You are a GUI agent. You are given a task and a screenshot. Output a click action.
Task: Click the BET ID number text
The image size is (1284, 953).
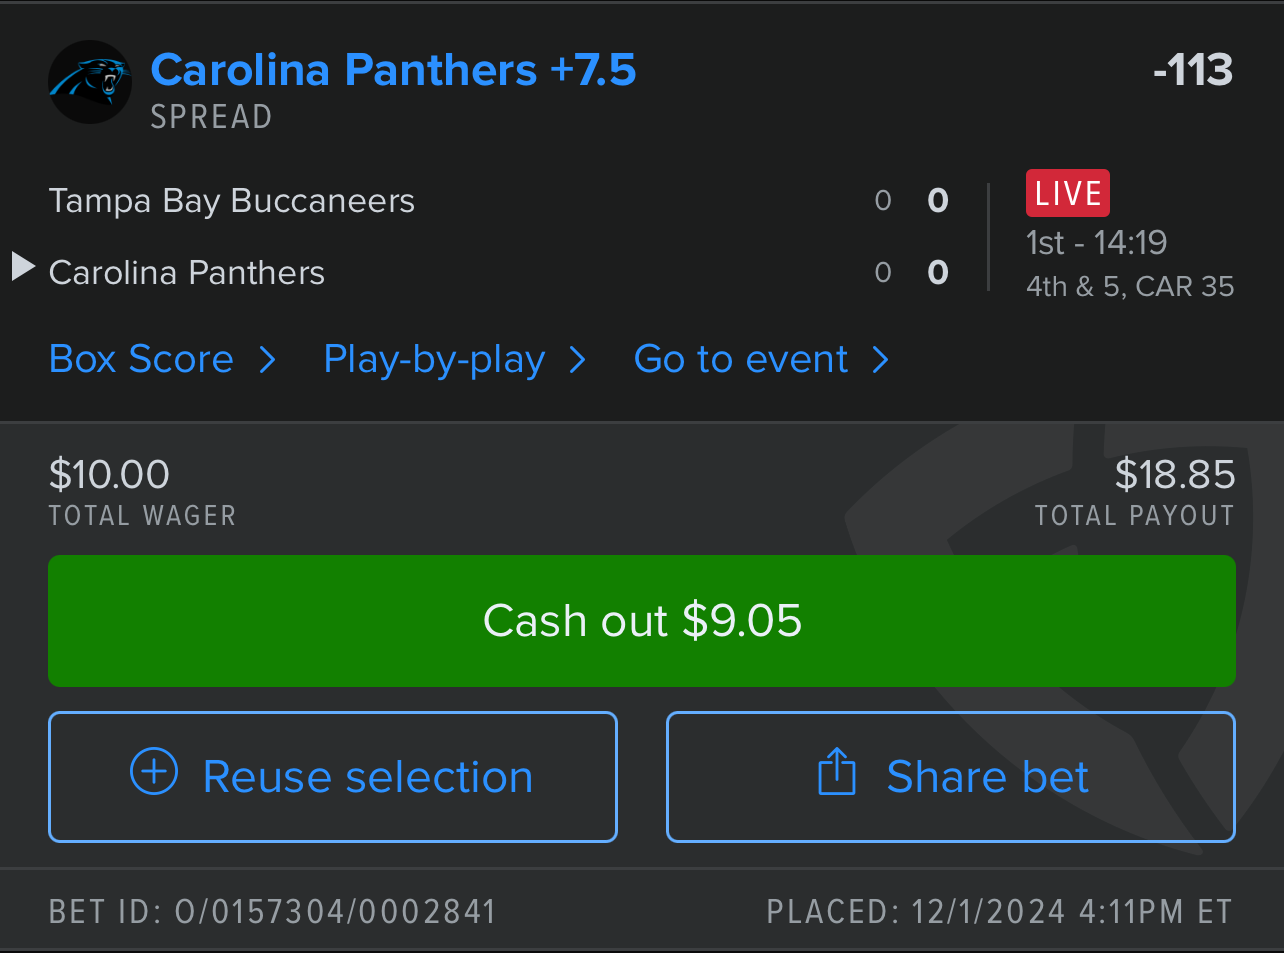(x=273, y=912)
